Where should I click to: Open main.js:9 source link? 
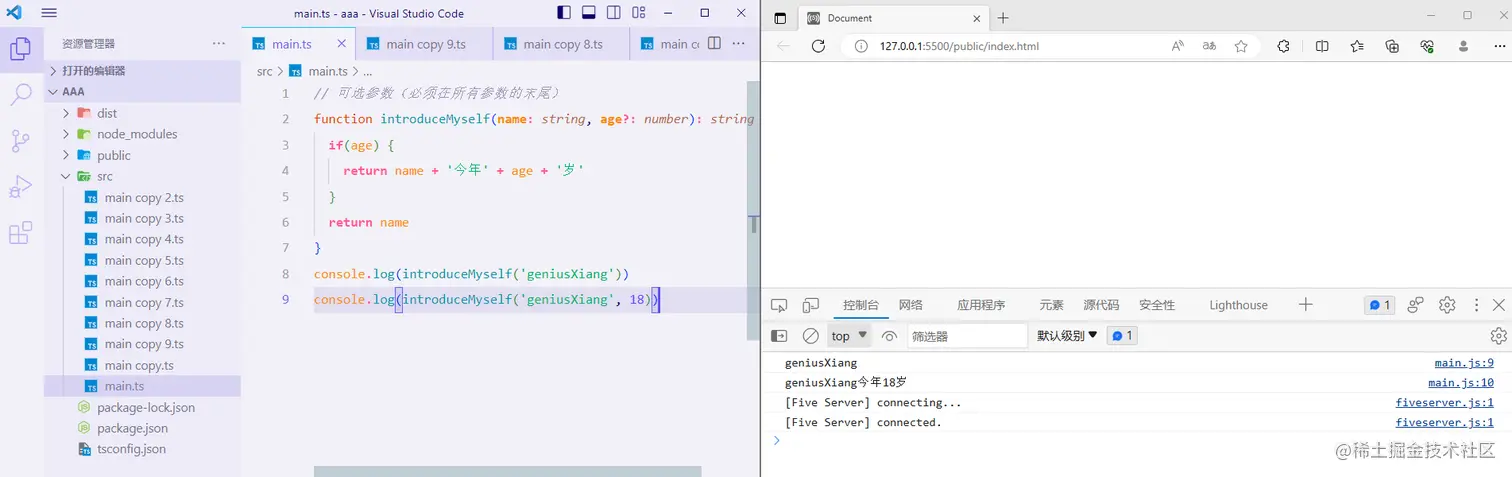click(x=1464, y=363)
